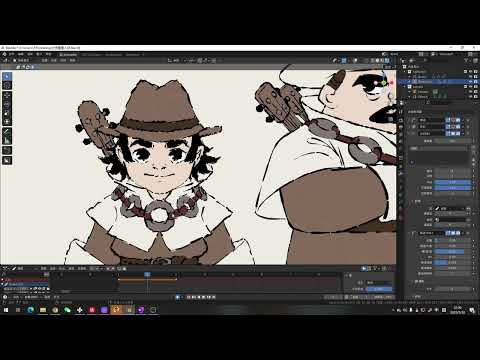Image resolution: width=480 pixels, height=360 pixels.
Task: Uncheck the second collection's exclude checkbox in outliner
Action: [x=465, y=86]
